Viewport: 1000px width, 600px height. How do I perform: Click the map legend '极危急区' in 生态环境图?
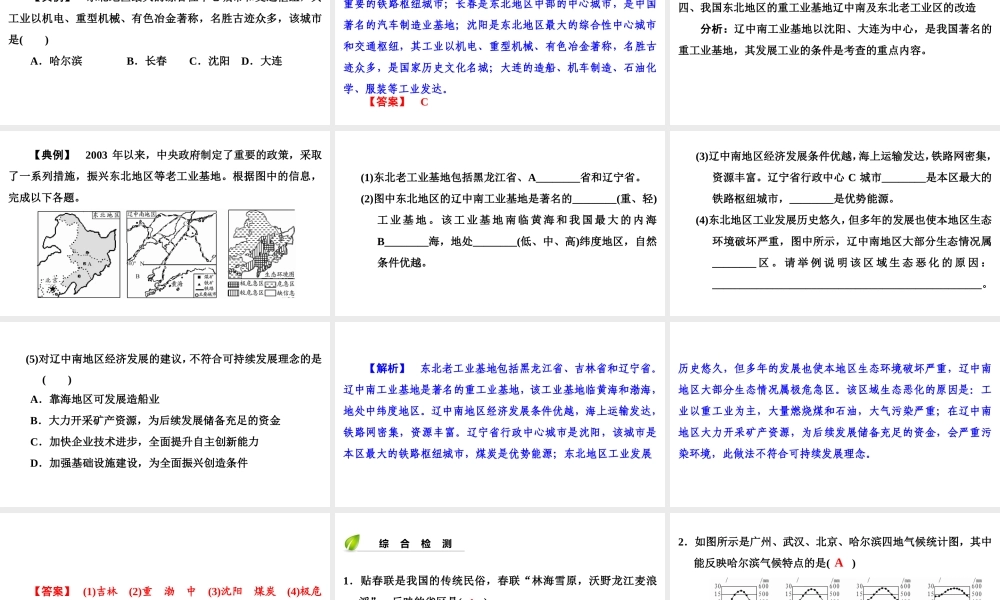coord(246,283)
